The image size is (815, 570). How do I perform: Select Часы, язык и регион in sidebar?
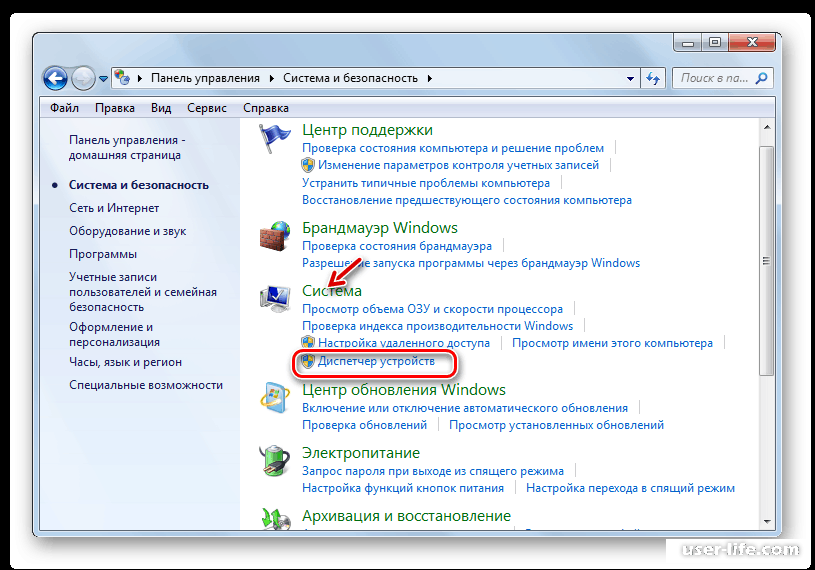(x=125, y=362)
